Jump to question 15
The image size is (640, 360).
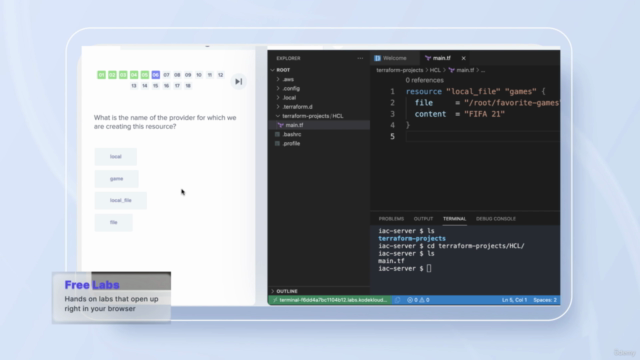156,86
